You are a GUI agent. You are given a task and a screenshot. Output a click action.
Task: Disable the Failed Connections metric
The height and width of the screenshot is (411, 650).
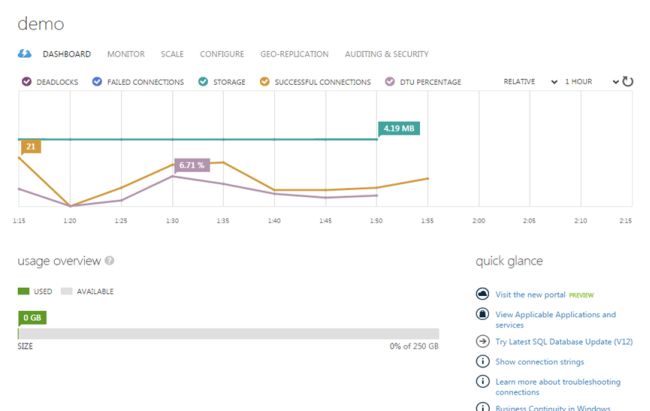click(97, 82)
